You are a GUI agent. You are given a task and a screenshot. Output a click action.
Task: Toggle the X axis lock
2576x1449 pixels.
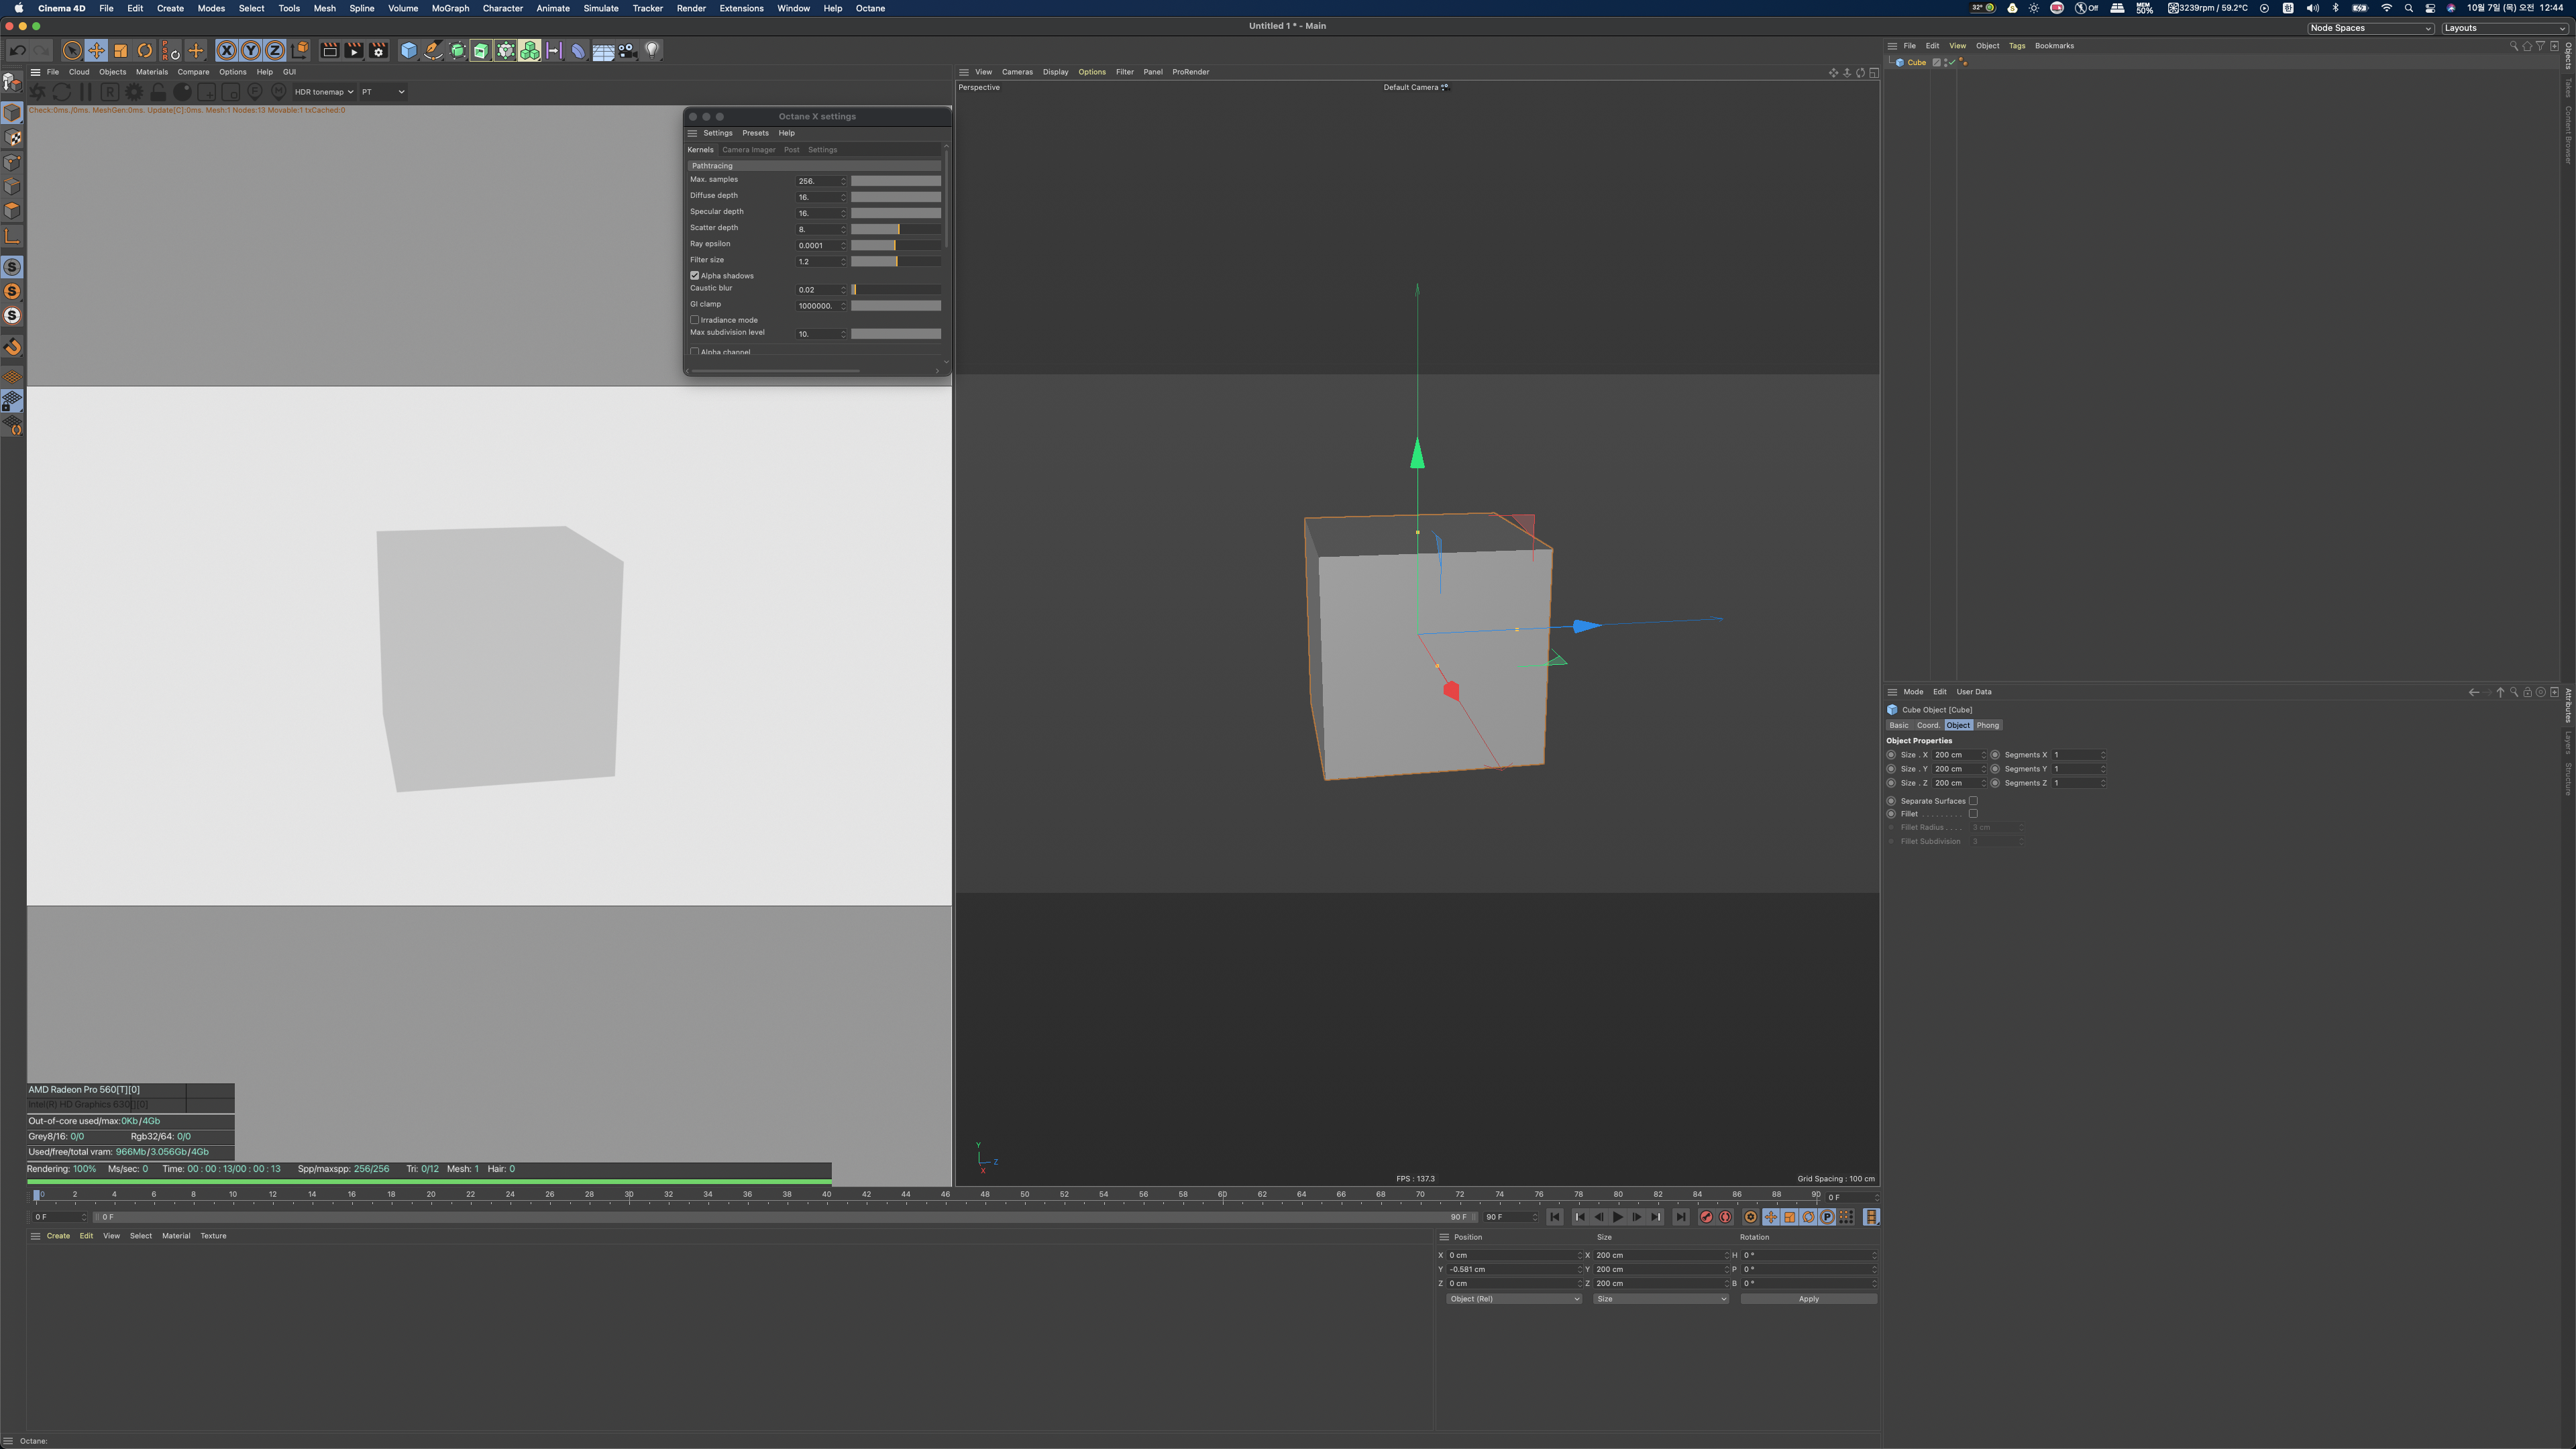click(227, 50)
